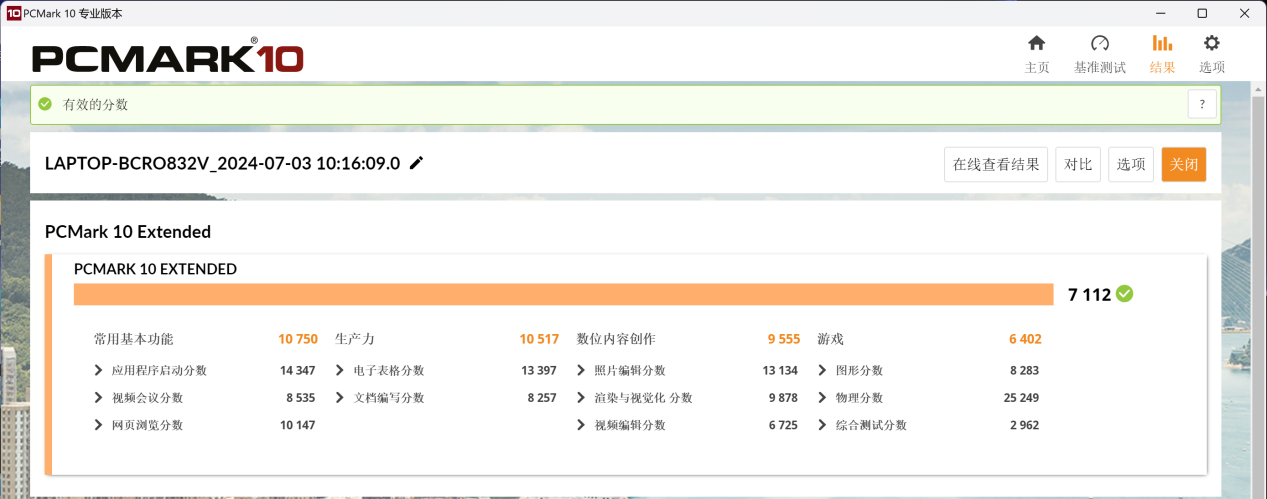Open the Benchmarks (基准测试) gauge icon
This screenshot has height=499, width=1267.
point(1099,44)
